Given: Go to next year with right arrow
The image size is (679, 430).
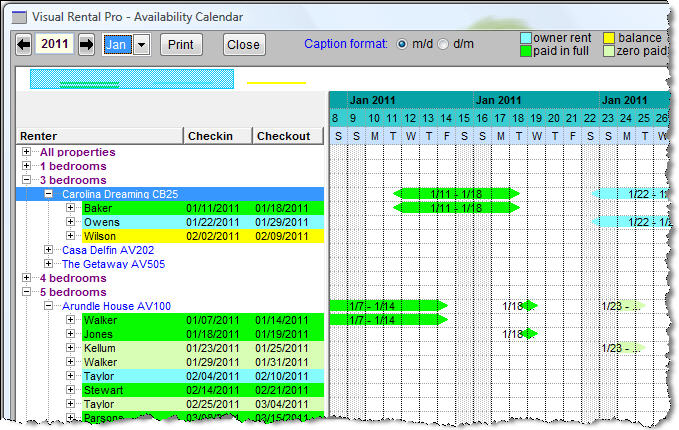Looking at the screenshot, I should [x=87, y=45].
